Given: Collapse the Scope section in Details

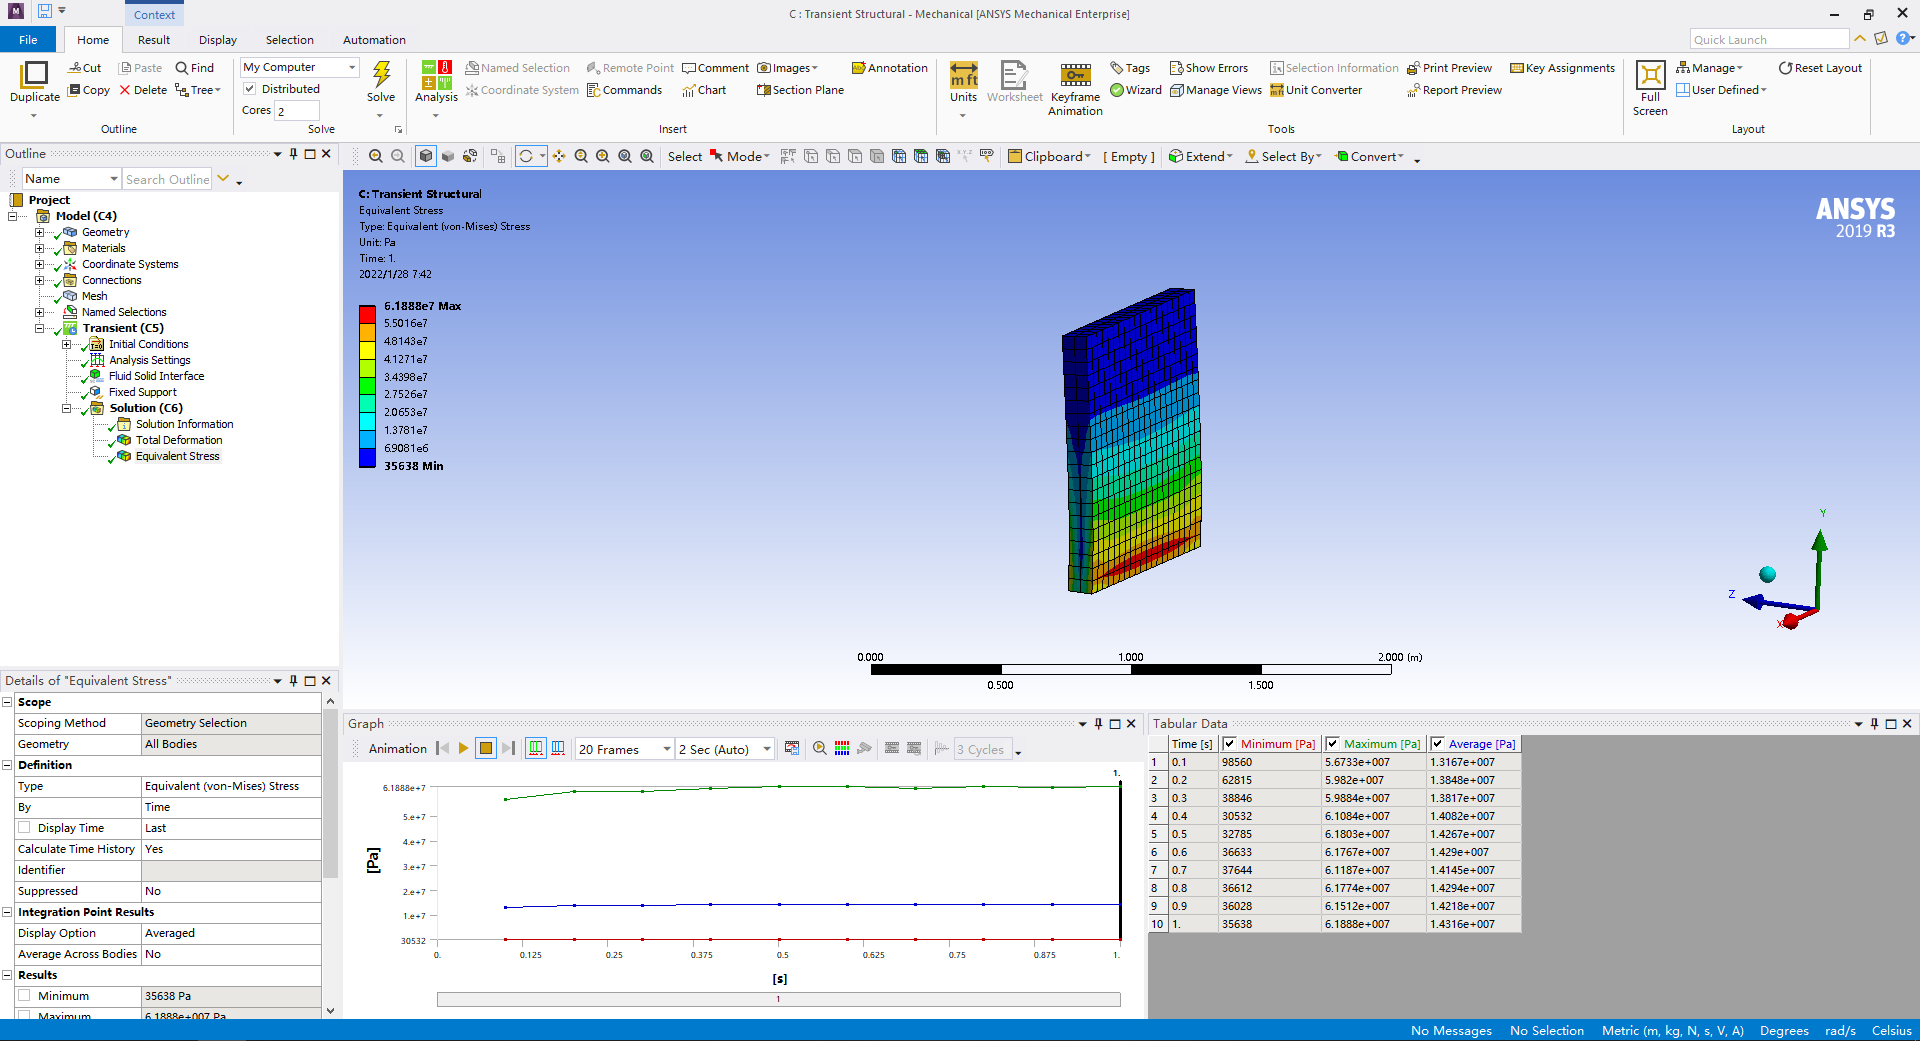Looking at the screenshot, I should click(x=7, y=702).
